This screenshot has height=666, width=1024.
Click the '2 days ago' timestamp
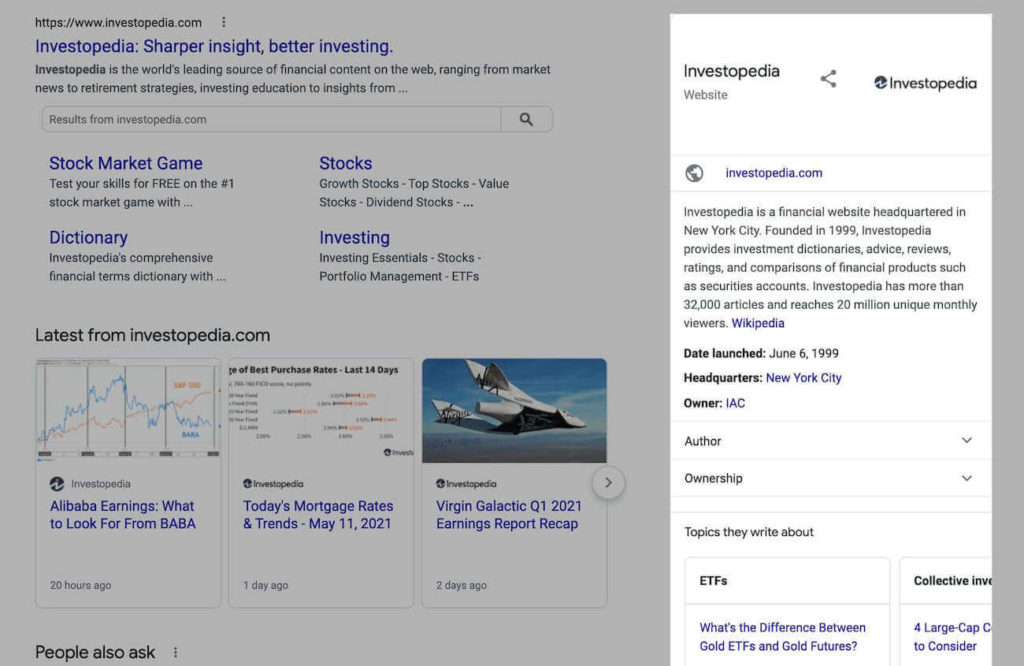[461, 586]
